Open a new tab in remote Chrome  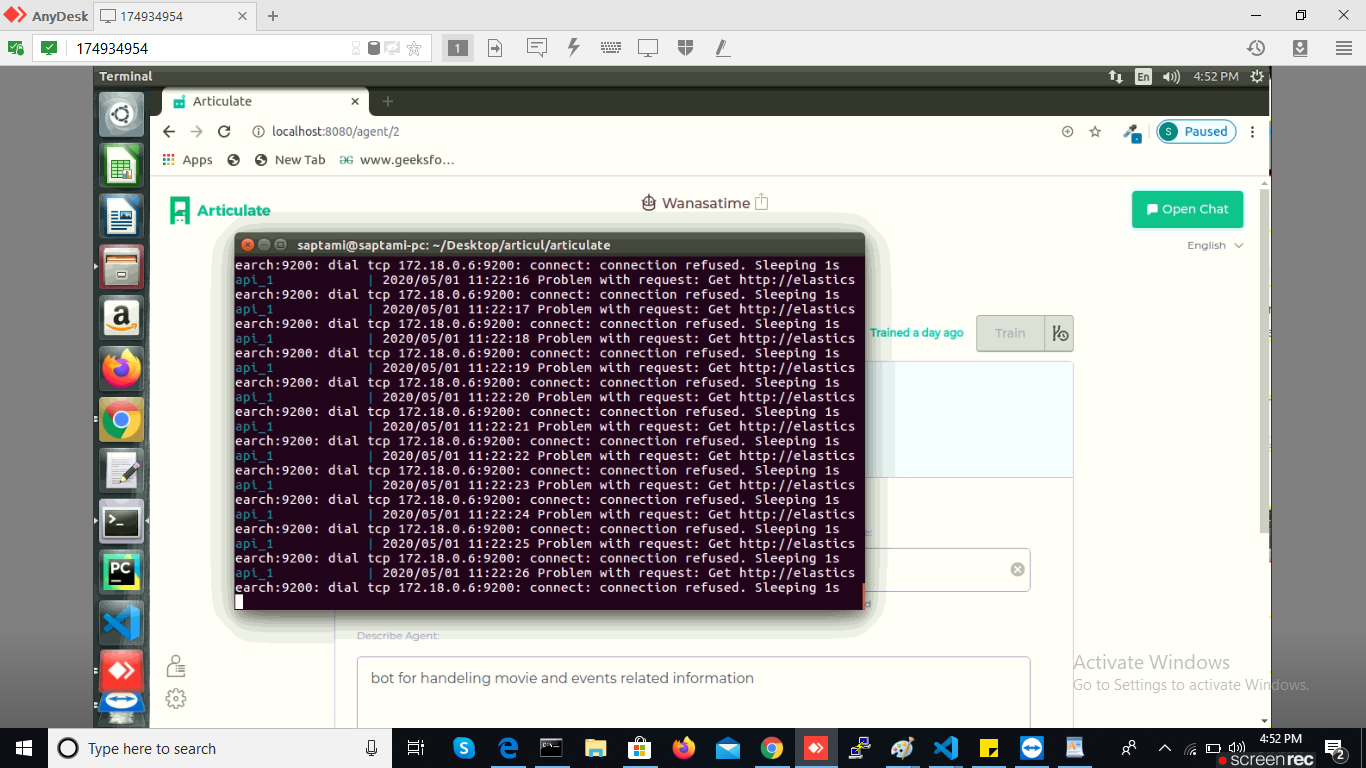pyautogui.click(x=388, y=101)
